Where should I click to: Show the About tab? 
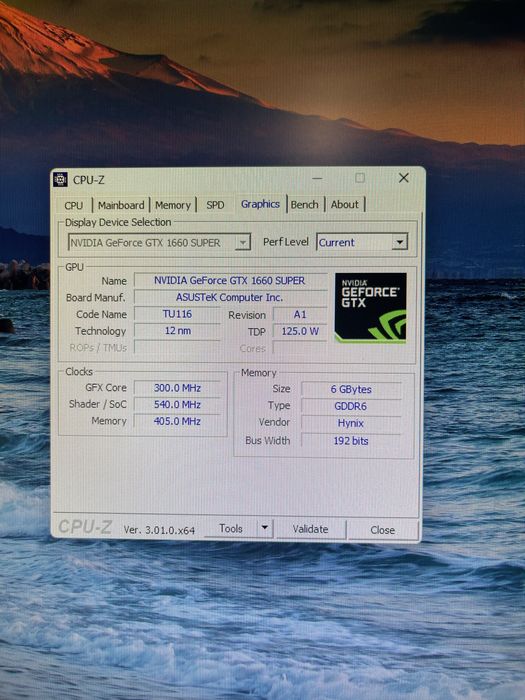coord(345,204)
